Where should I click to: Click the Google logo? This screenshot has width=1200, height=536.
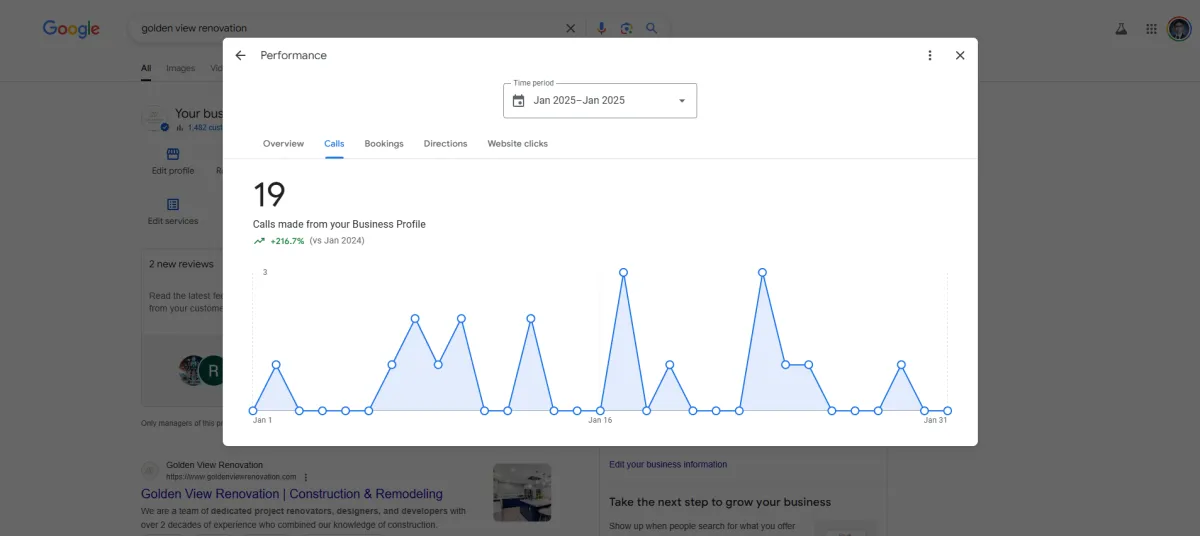pyautogui.click(x=71, y=29)
